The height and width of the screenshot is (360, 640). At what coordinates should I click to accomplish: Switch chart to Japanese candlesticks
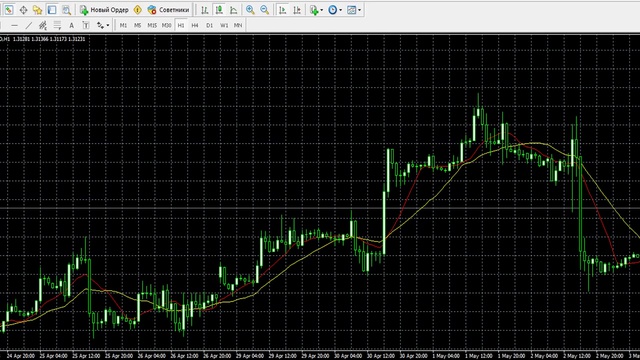tap(219, 10)
